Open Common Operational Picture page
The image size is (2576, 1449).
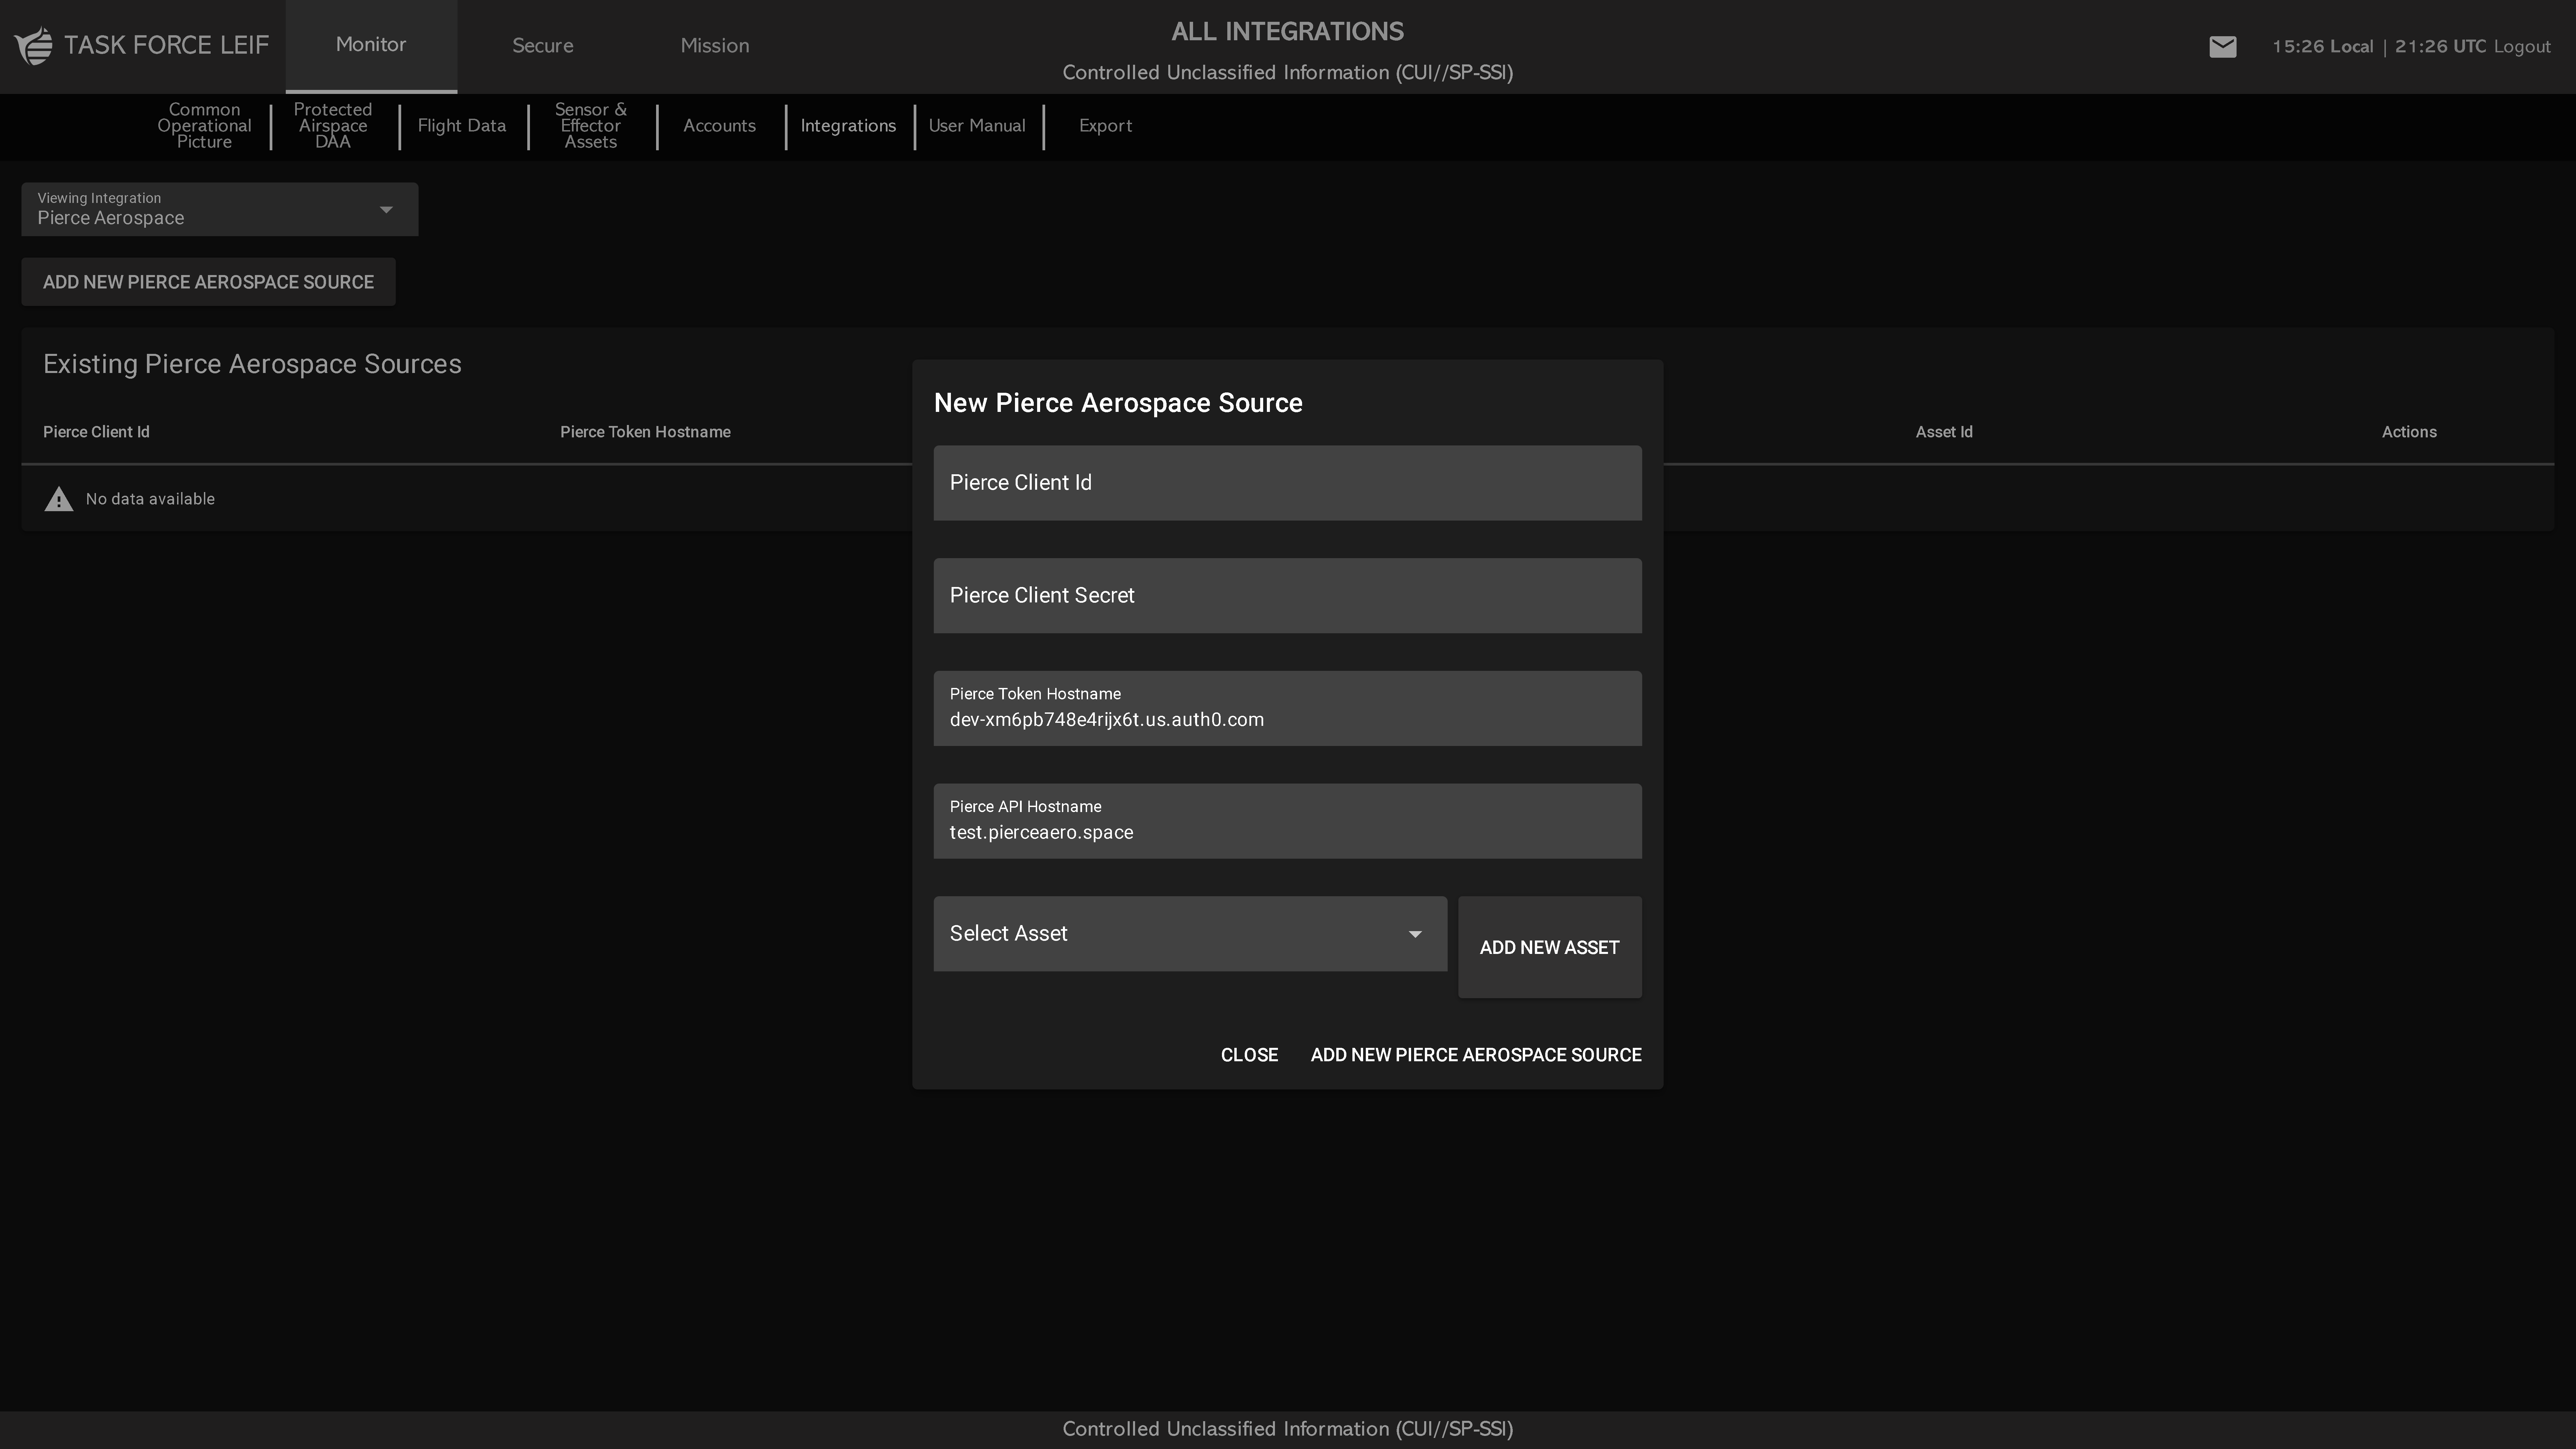tap(204, 126)
